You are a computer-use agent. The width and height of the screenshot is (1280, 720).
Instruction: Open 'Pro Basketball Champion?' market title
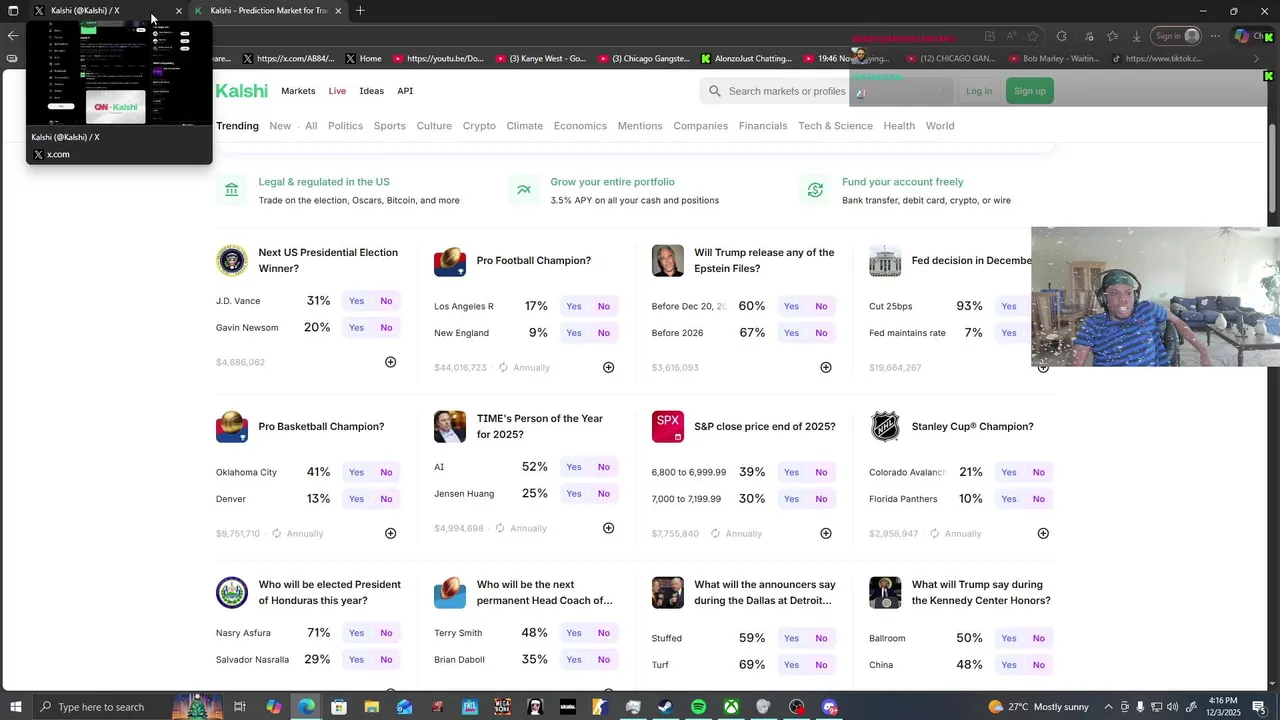coord(321,427)
